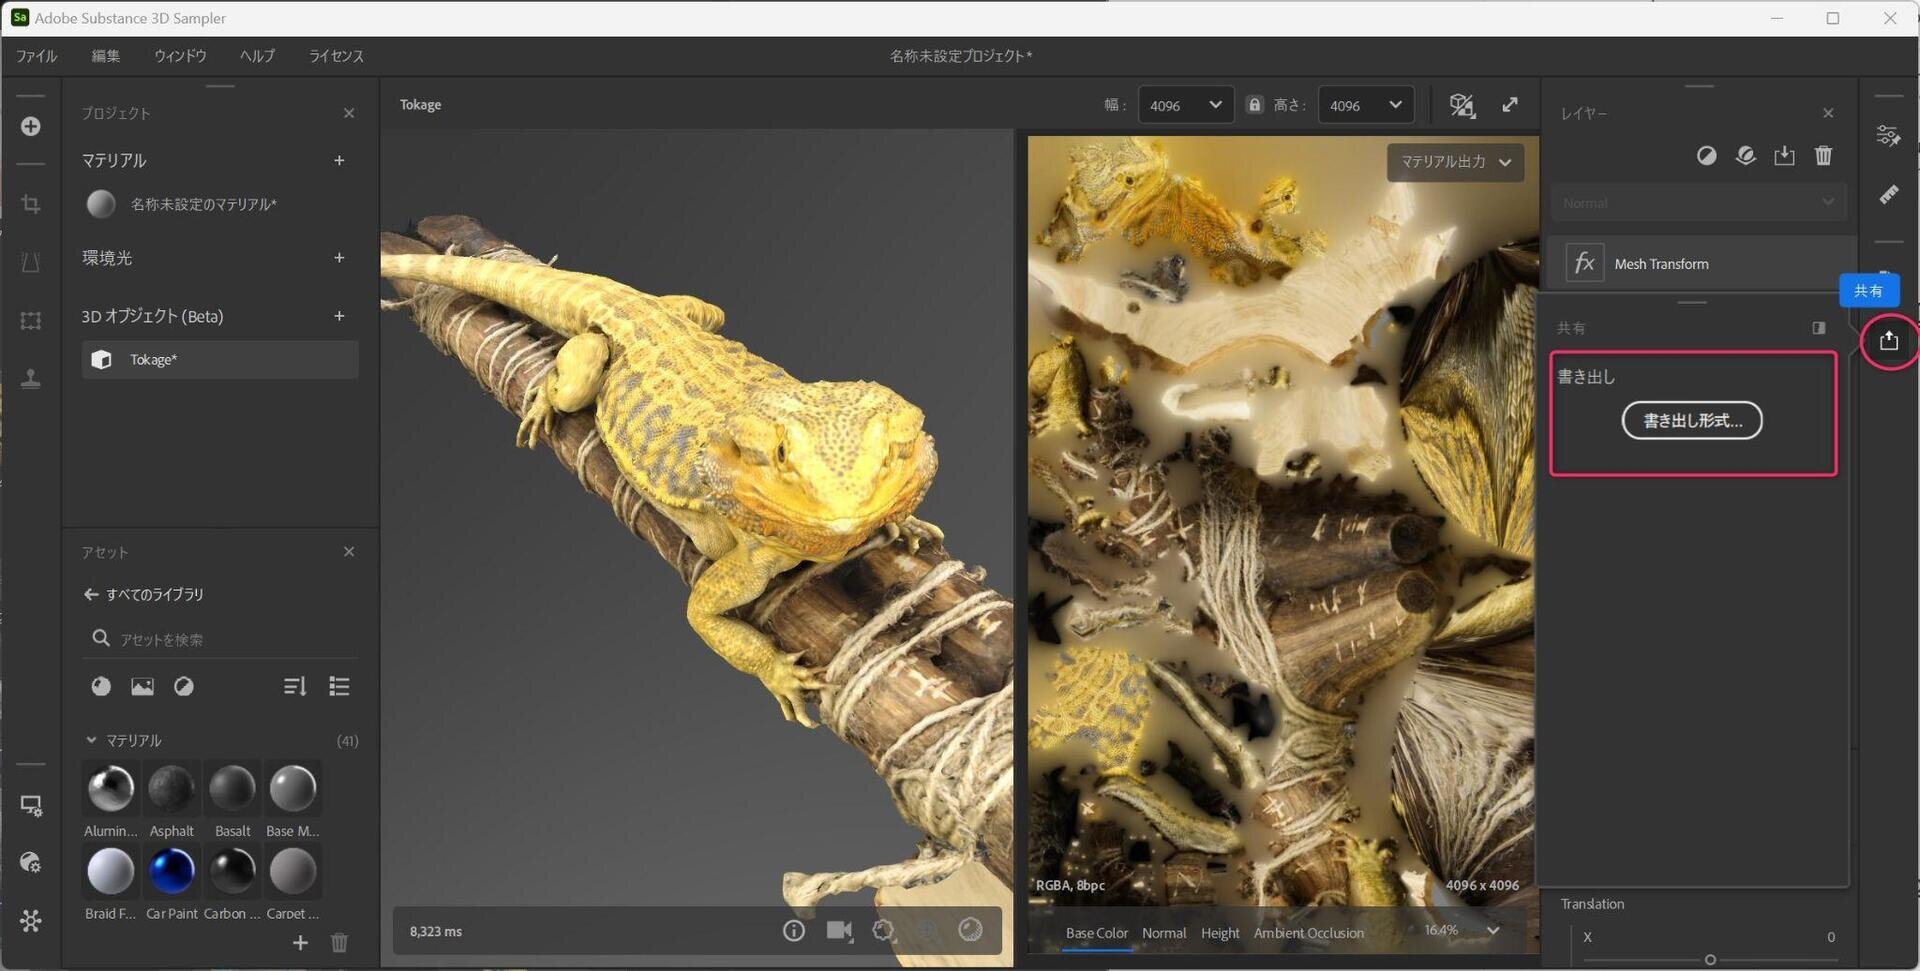Open the ruler measure icon on right sidebar

1888,194
